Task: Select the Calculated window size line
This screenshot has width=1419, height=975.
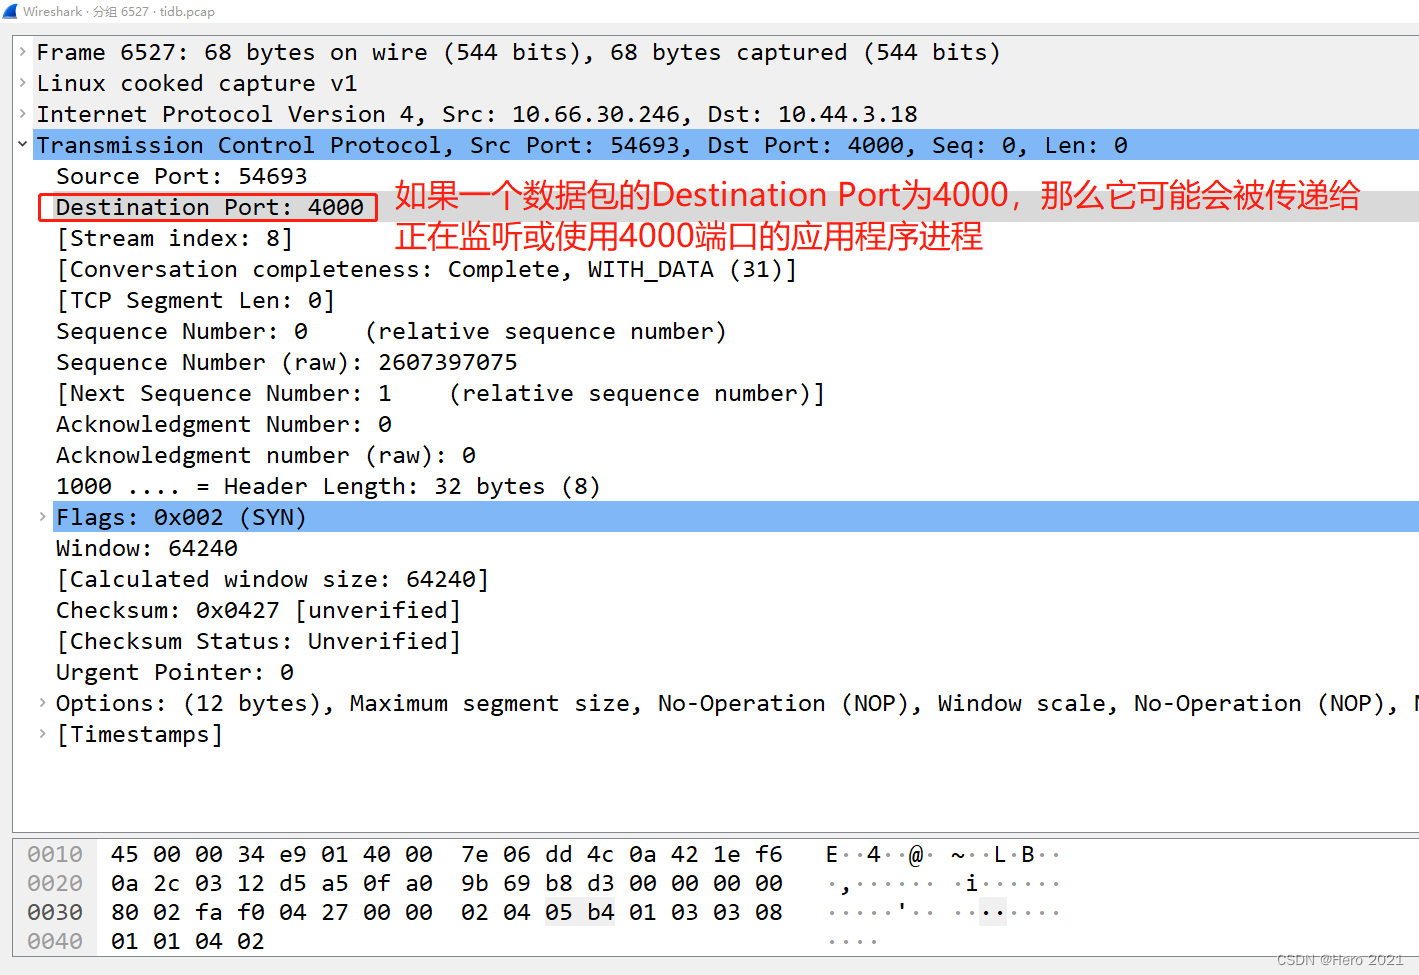Action: pyautogui.click(x=273, y=579)
